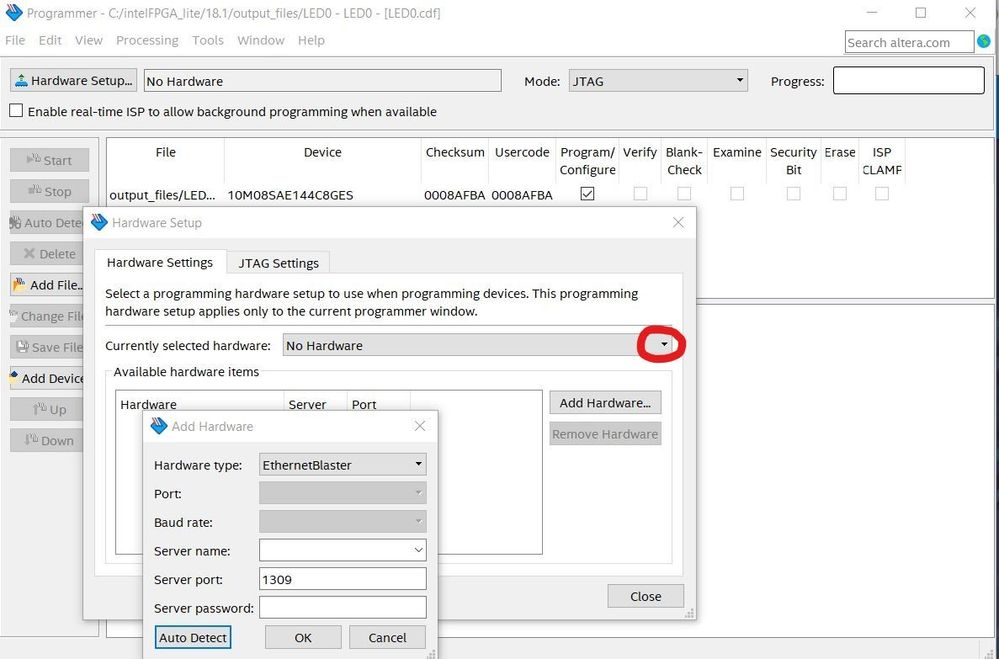This screenshot has width=999, height=659.
Task: Open the Window menu
Action: (261, 40)
